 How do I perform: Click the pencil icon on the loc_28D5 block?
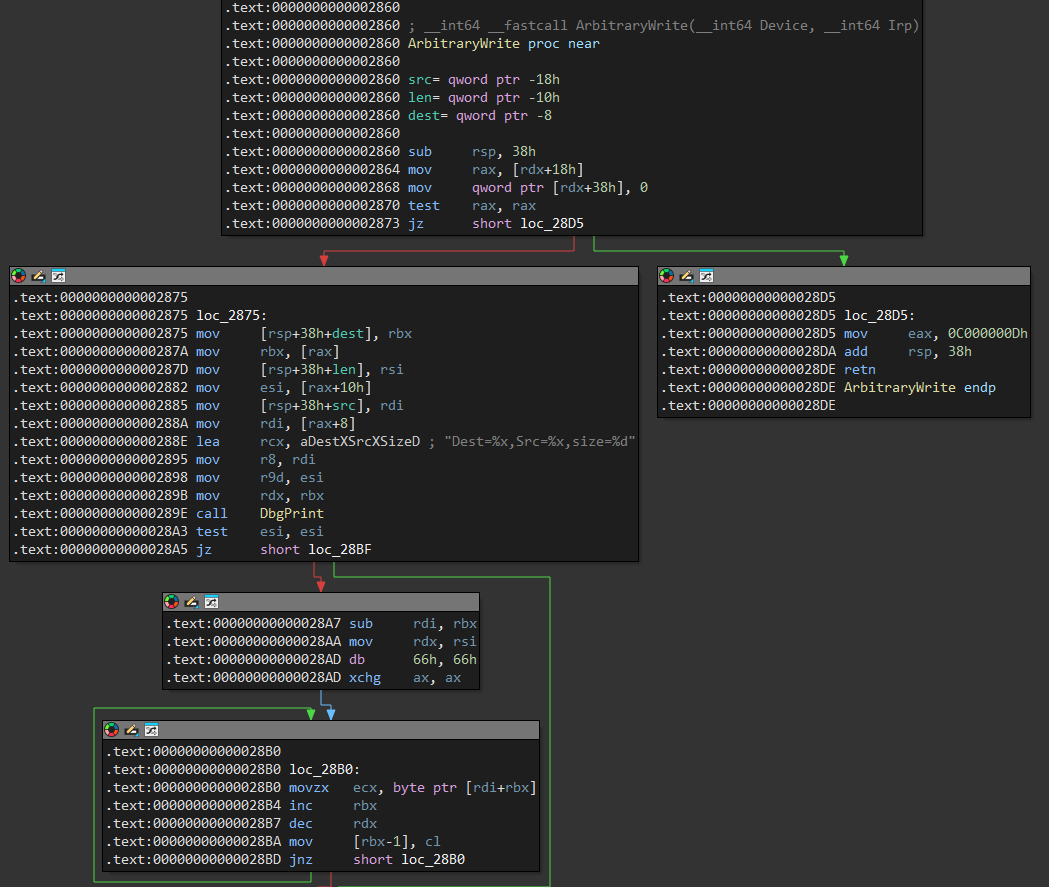pos(687,276)
